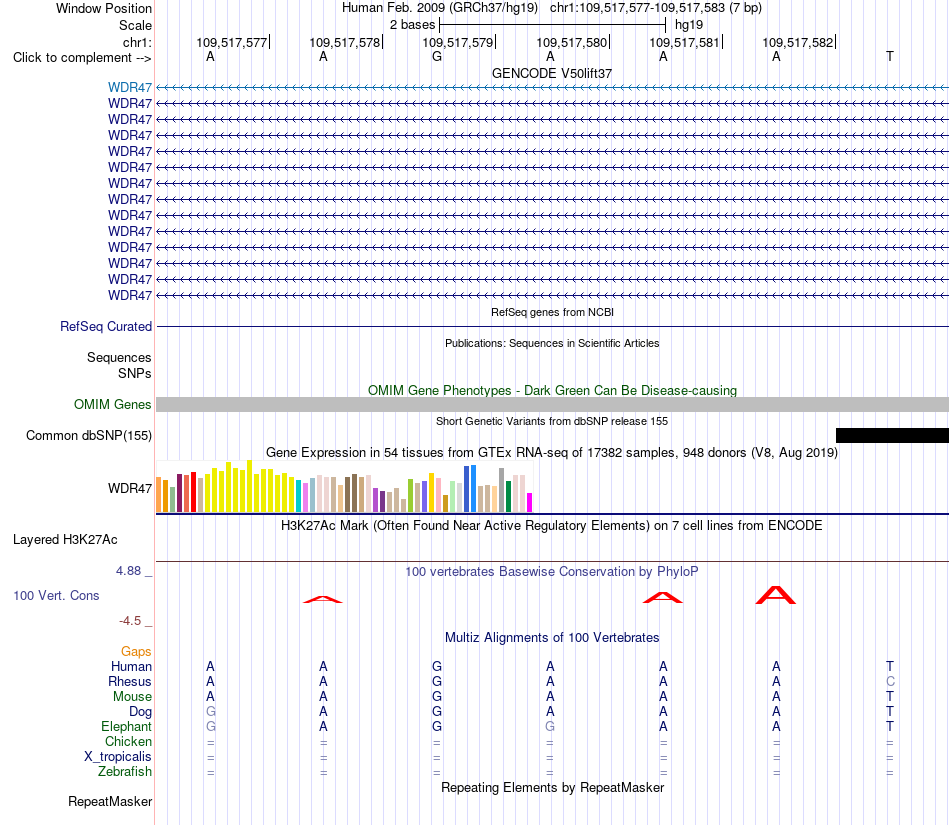This screenshot has height=825, width=950.
Task: Click the -4.5 lower conservation scale value
Action: point(130,620)
